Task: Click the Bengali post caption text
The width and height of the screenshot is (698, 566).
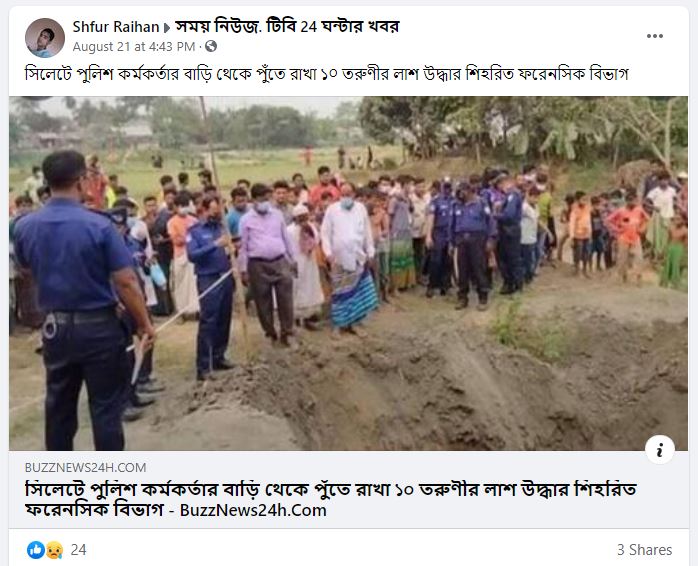Action: pyautogui.click(x=326, y=73)
